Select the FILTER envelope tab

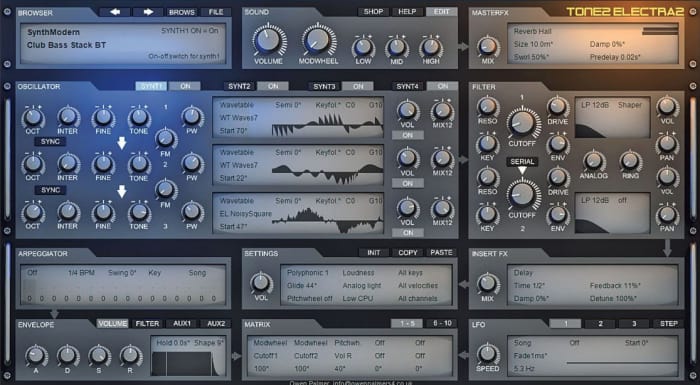coord(147,323)
